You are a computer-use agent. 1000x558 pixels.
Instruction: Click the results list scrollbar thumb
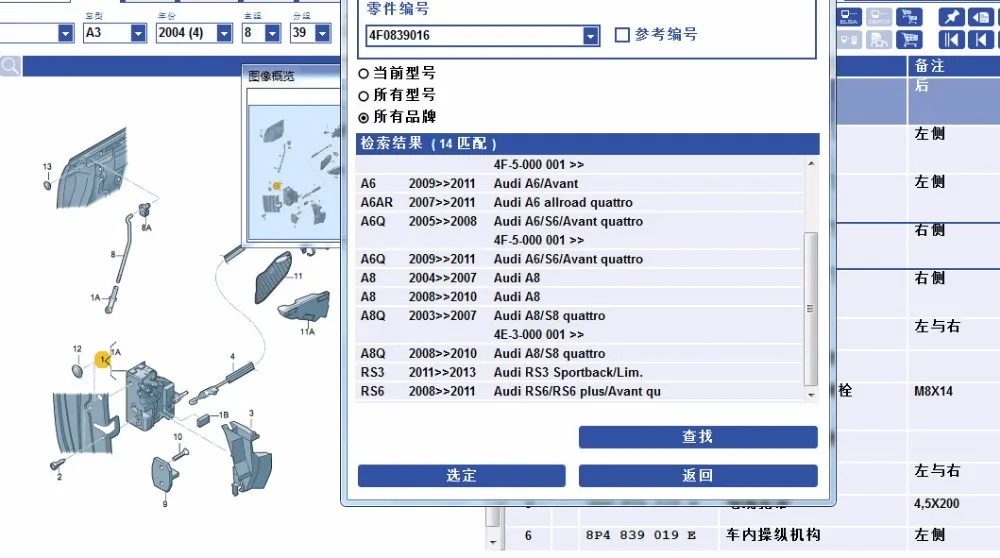tap(811, 309)
